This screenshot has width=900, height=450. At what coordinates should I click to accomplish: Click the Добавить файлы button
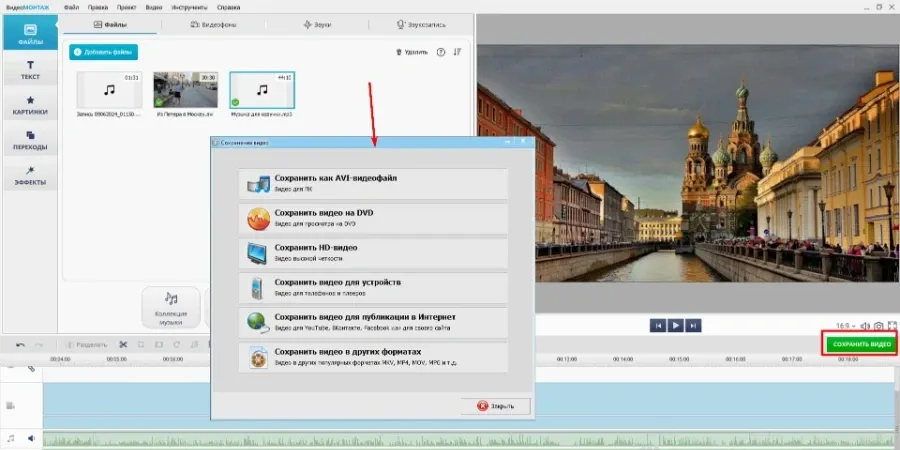[103, 52]
